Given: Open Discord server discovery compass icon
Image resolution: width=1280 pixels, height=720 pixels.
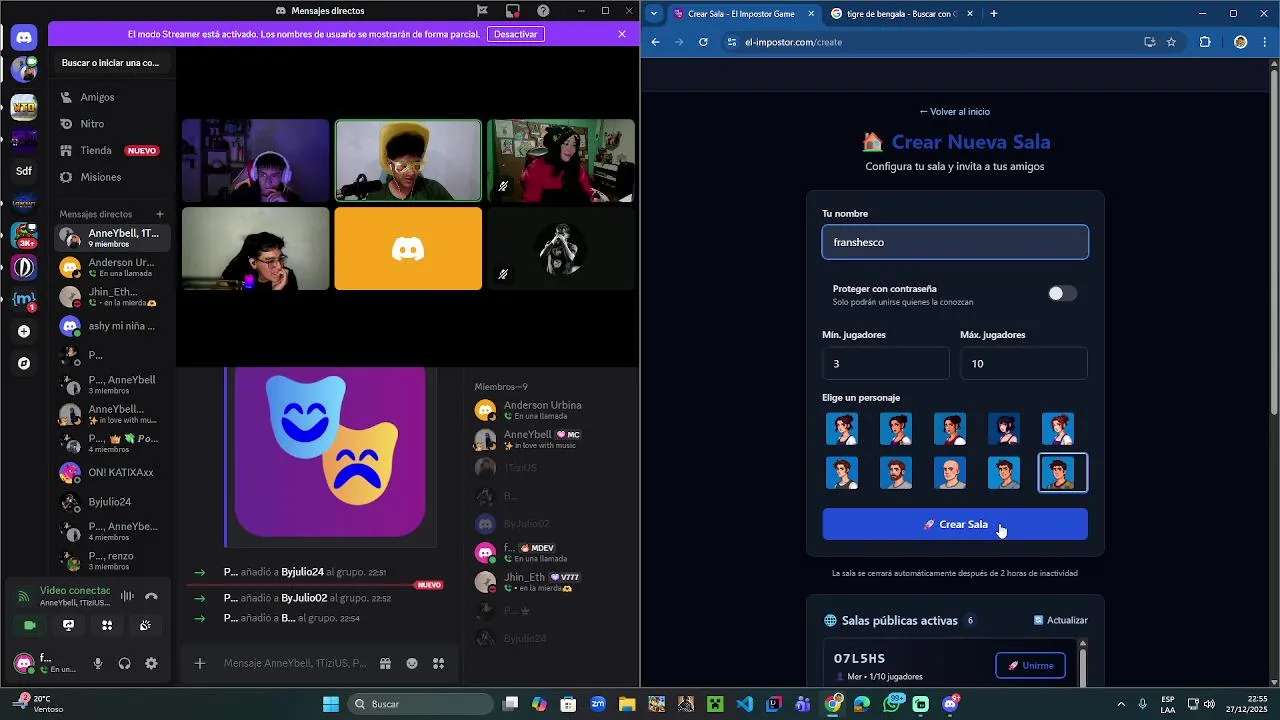Looking at the screenshot, I should [x=24, y=363].
